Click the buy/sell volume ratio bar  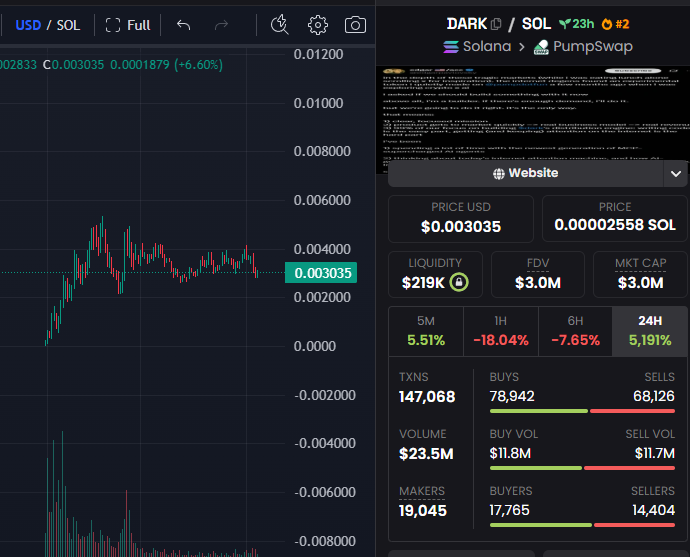[582, 468]
